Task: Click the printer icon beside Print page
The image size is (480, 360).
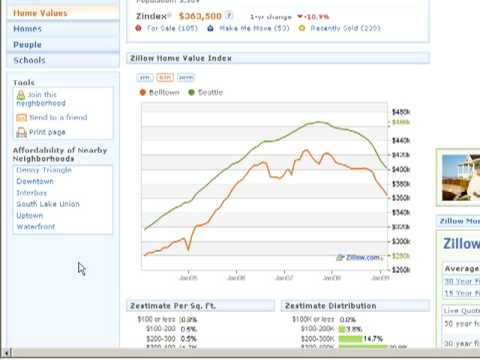Action: (x=21, y=133)
